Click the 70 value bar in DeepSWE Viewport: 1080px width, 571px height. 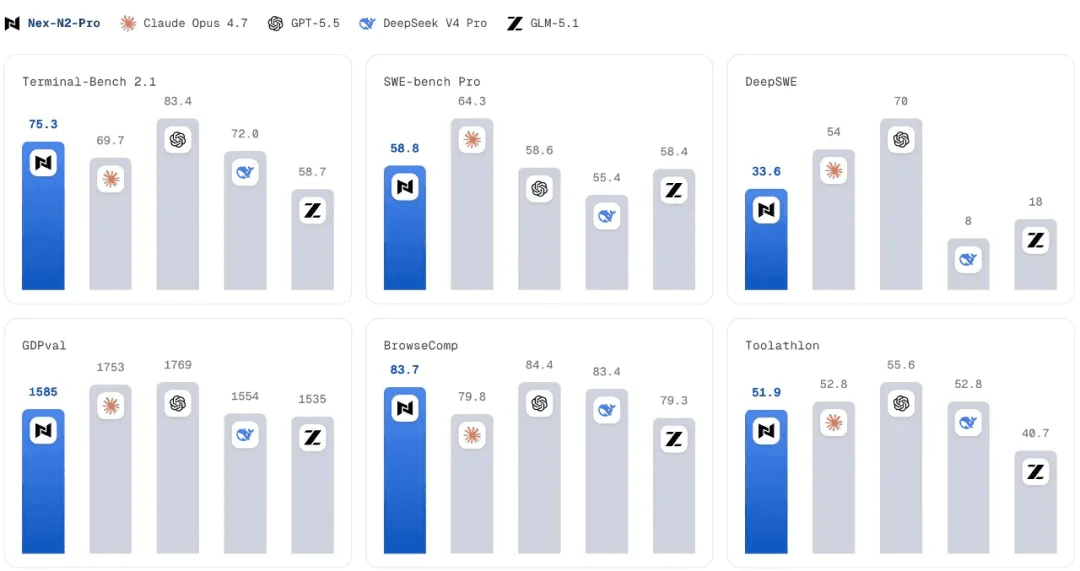click(x=900, y=204)
